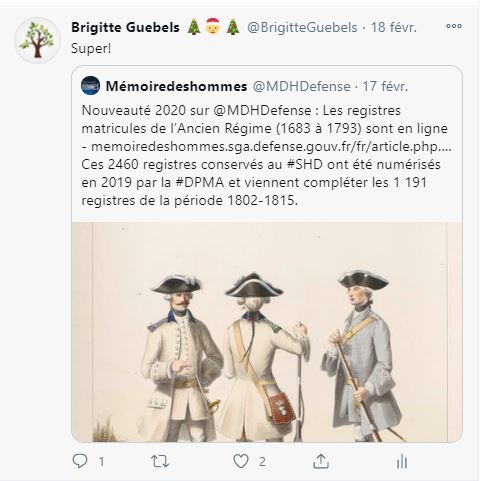Viewport: 481px width, 481px height.
Task: View tweet analytics bar chart icon
Action: (x=402, y=462)
